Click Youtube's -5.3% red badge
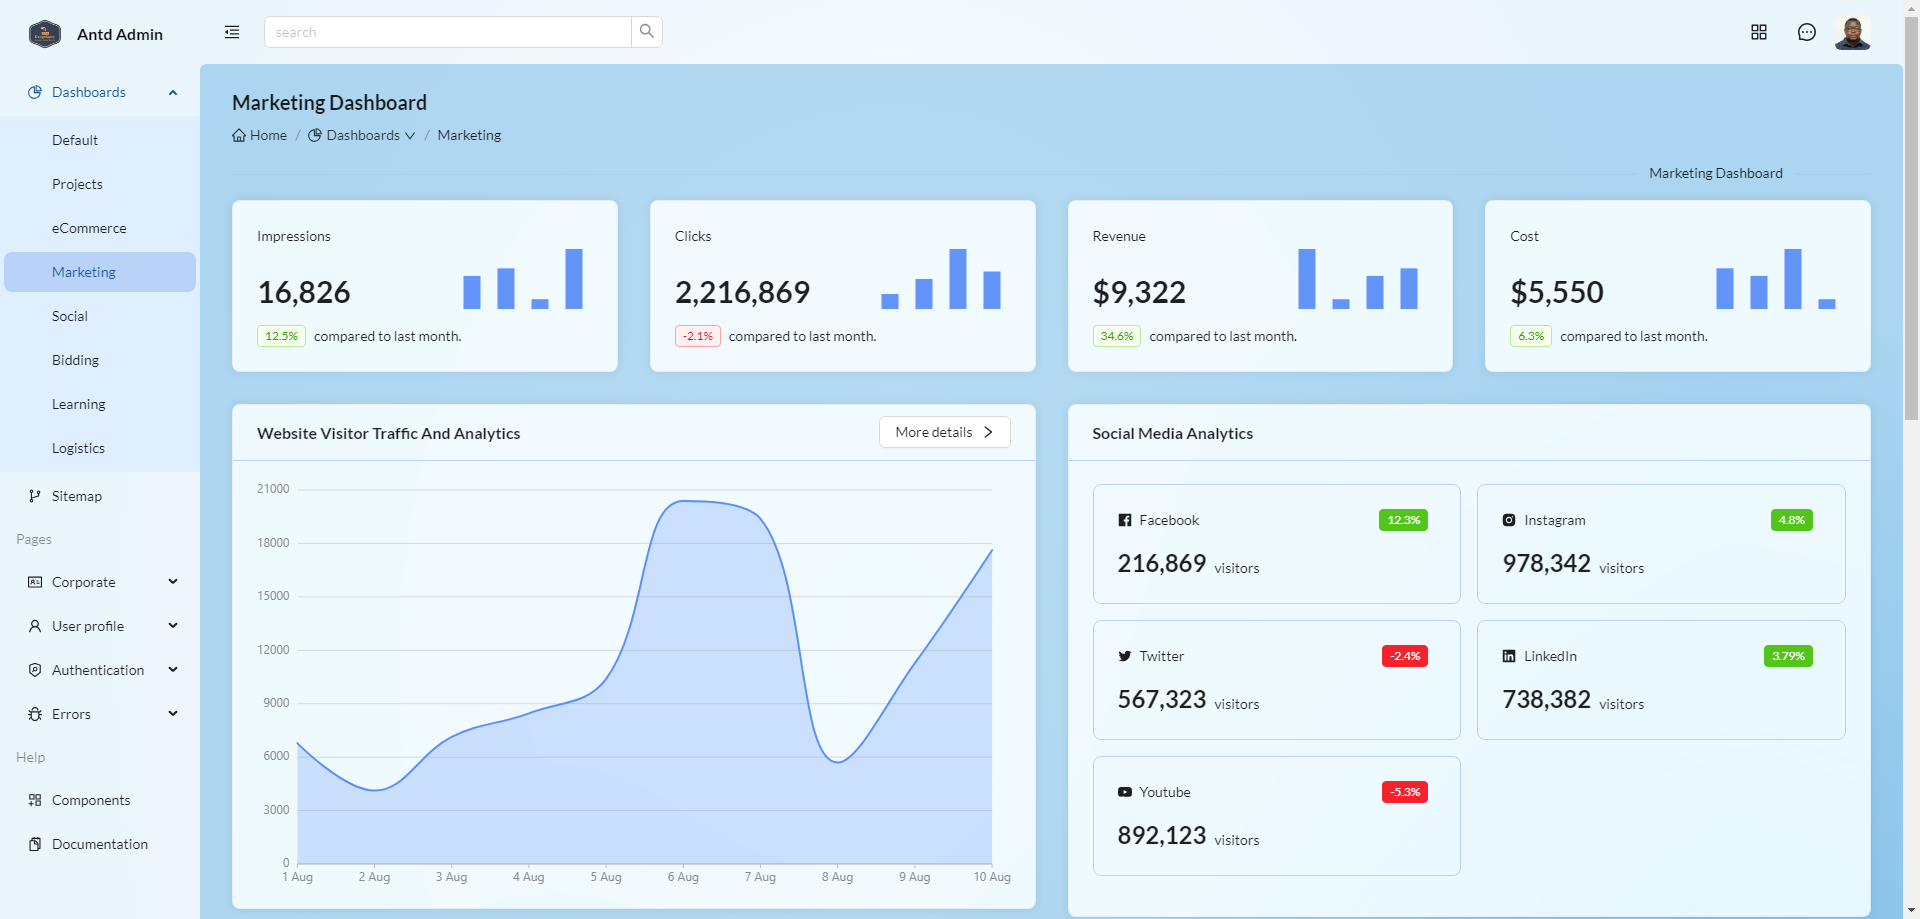Image resolution: width=1920 pixels, height=919 pixels. (x=1405, y=792)
